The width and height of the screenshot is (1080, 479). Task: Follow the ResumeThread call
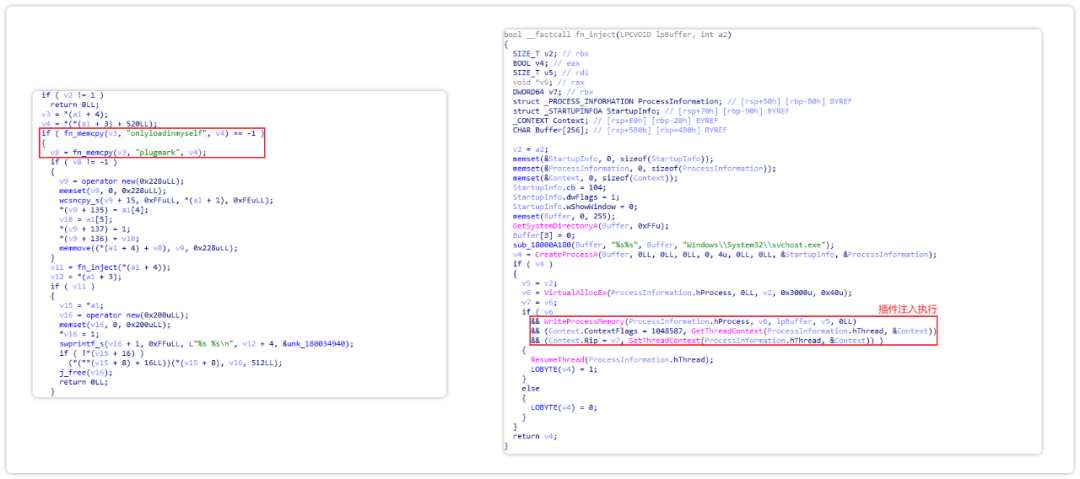[x=557, y=360]
